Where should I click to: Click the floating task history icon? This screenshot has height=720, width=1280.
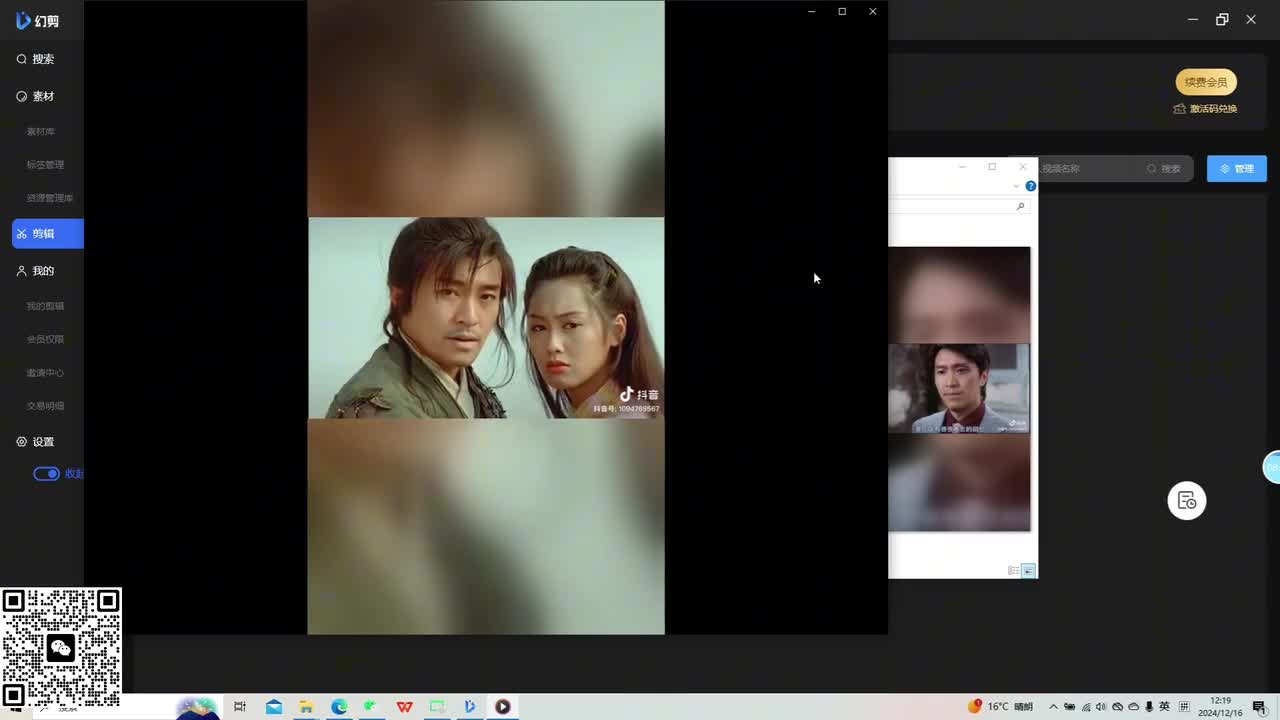point(1187,501)
